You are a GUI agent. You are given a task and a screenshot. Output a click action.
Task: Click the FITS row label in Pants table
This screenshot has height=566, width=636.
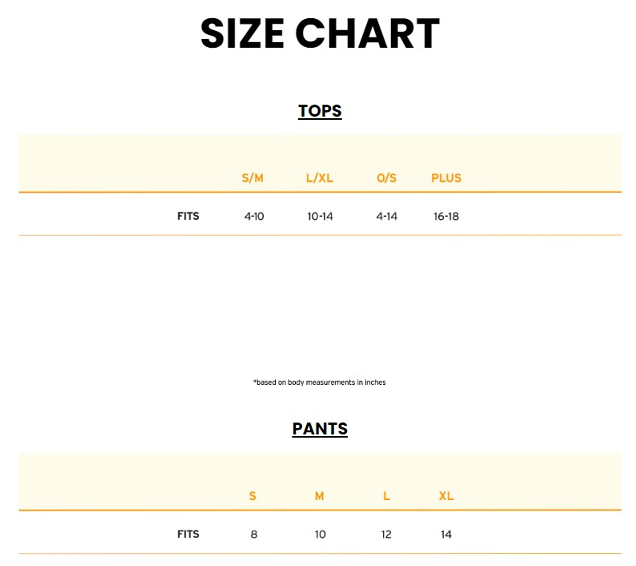pyautogui.click(x=188, y=534)
